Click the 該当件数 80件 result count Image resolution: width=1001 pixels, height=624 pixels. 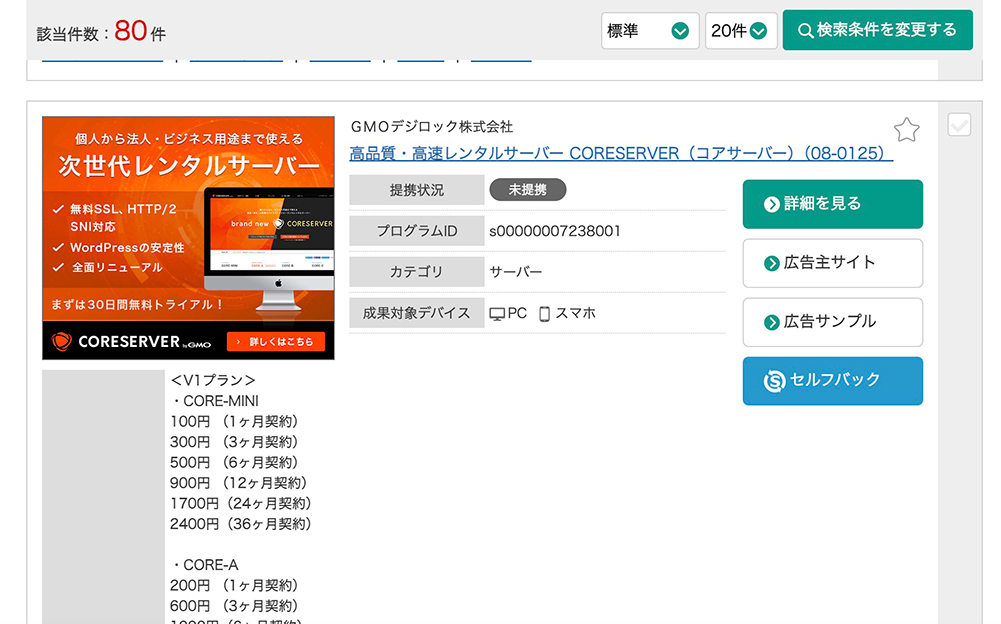point(101,31)
